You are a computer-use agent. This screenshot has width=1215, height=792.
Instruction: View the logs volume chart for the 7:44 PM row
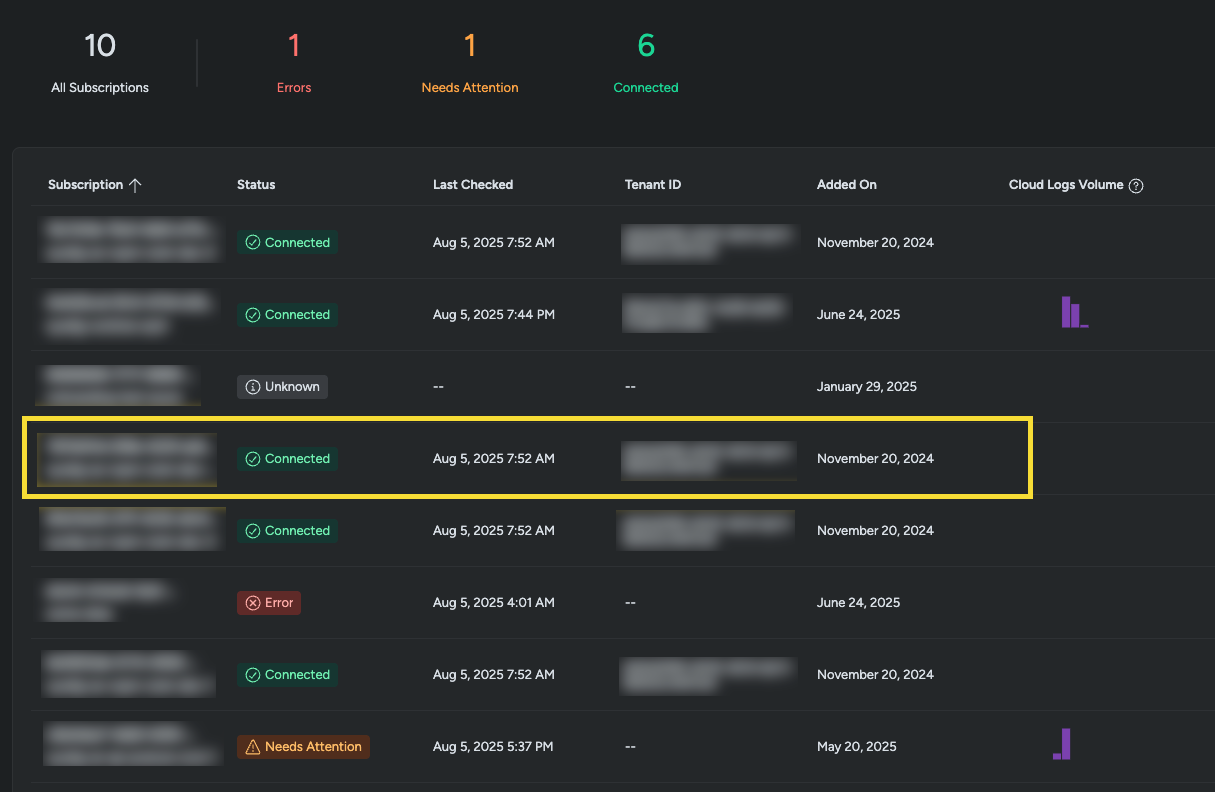pyautogui.click(x=1074, y=312)
